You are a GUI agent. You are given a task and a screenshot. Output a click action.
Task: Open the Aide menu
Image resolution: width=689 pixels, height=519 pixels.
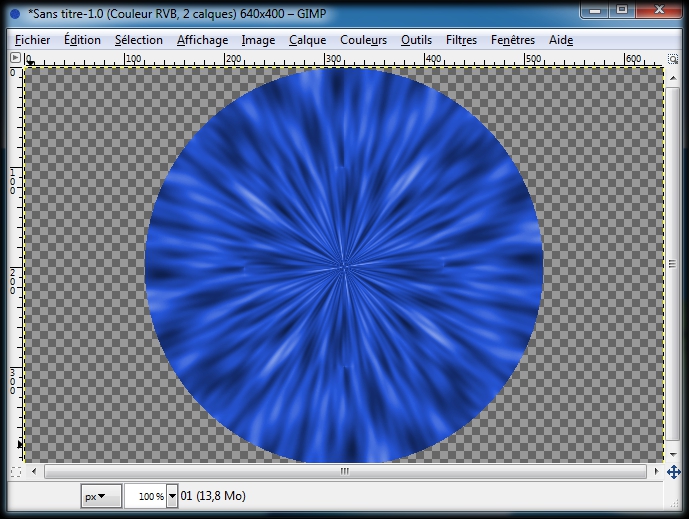click(x=561, y=40)
